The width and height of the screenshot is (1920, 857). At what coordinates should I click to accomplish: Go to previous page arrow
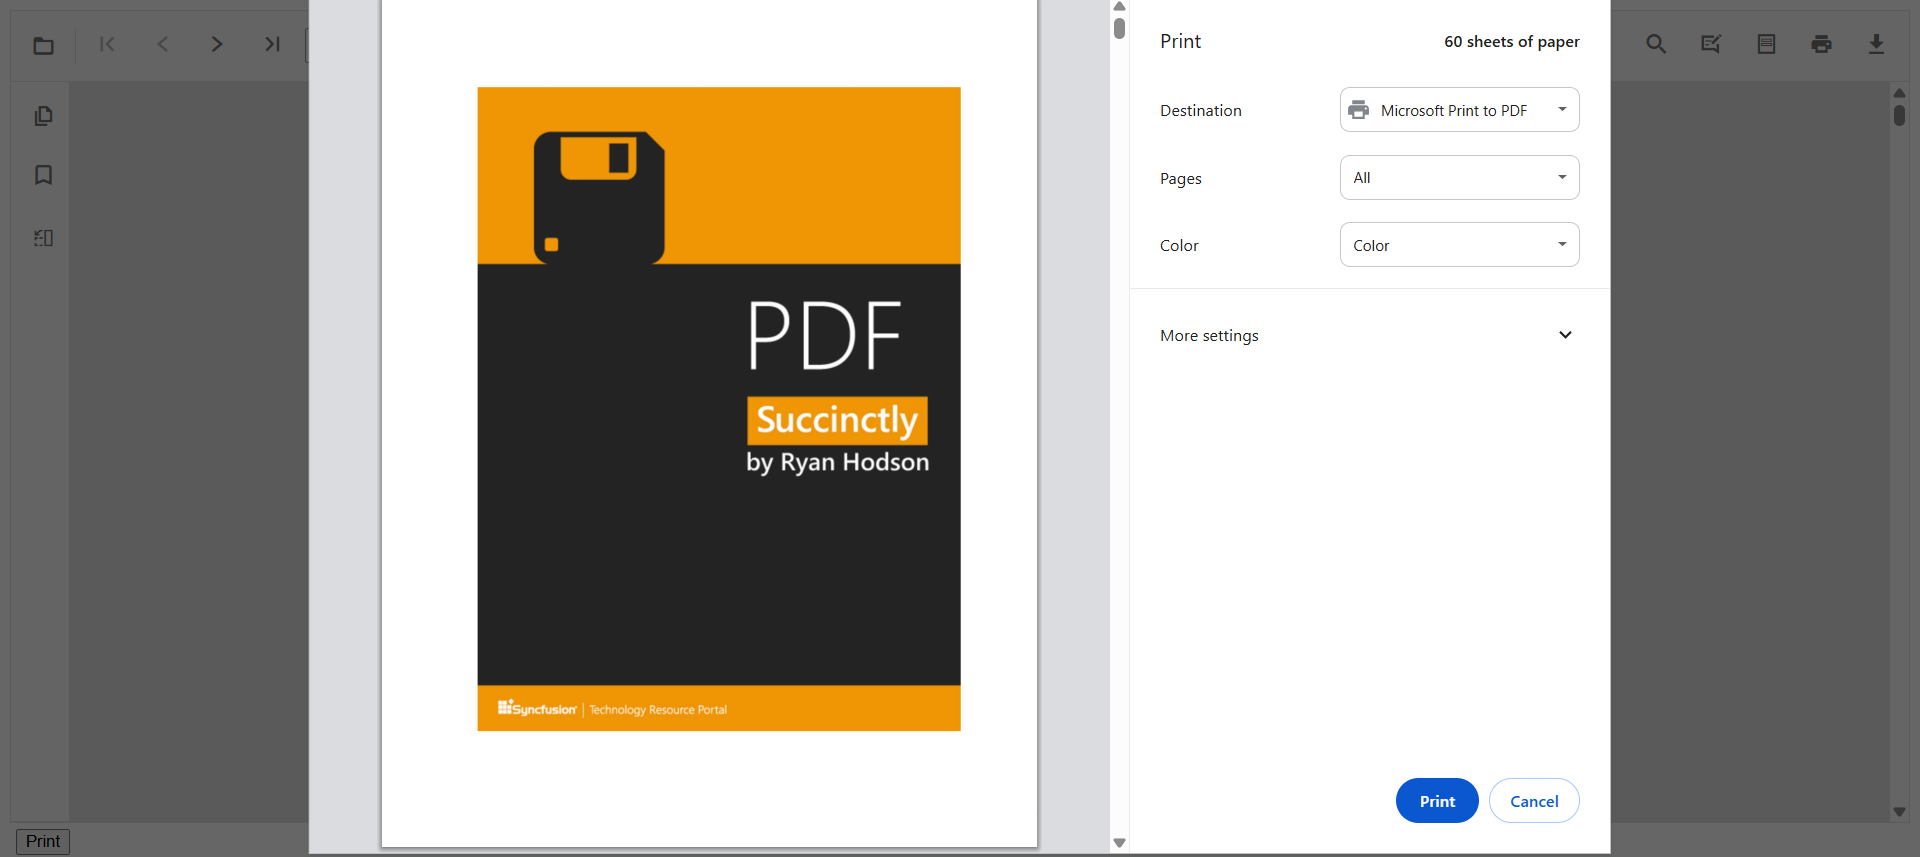click(163, 44)
